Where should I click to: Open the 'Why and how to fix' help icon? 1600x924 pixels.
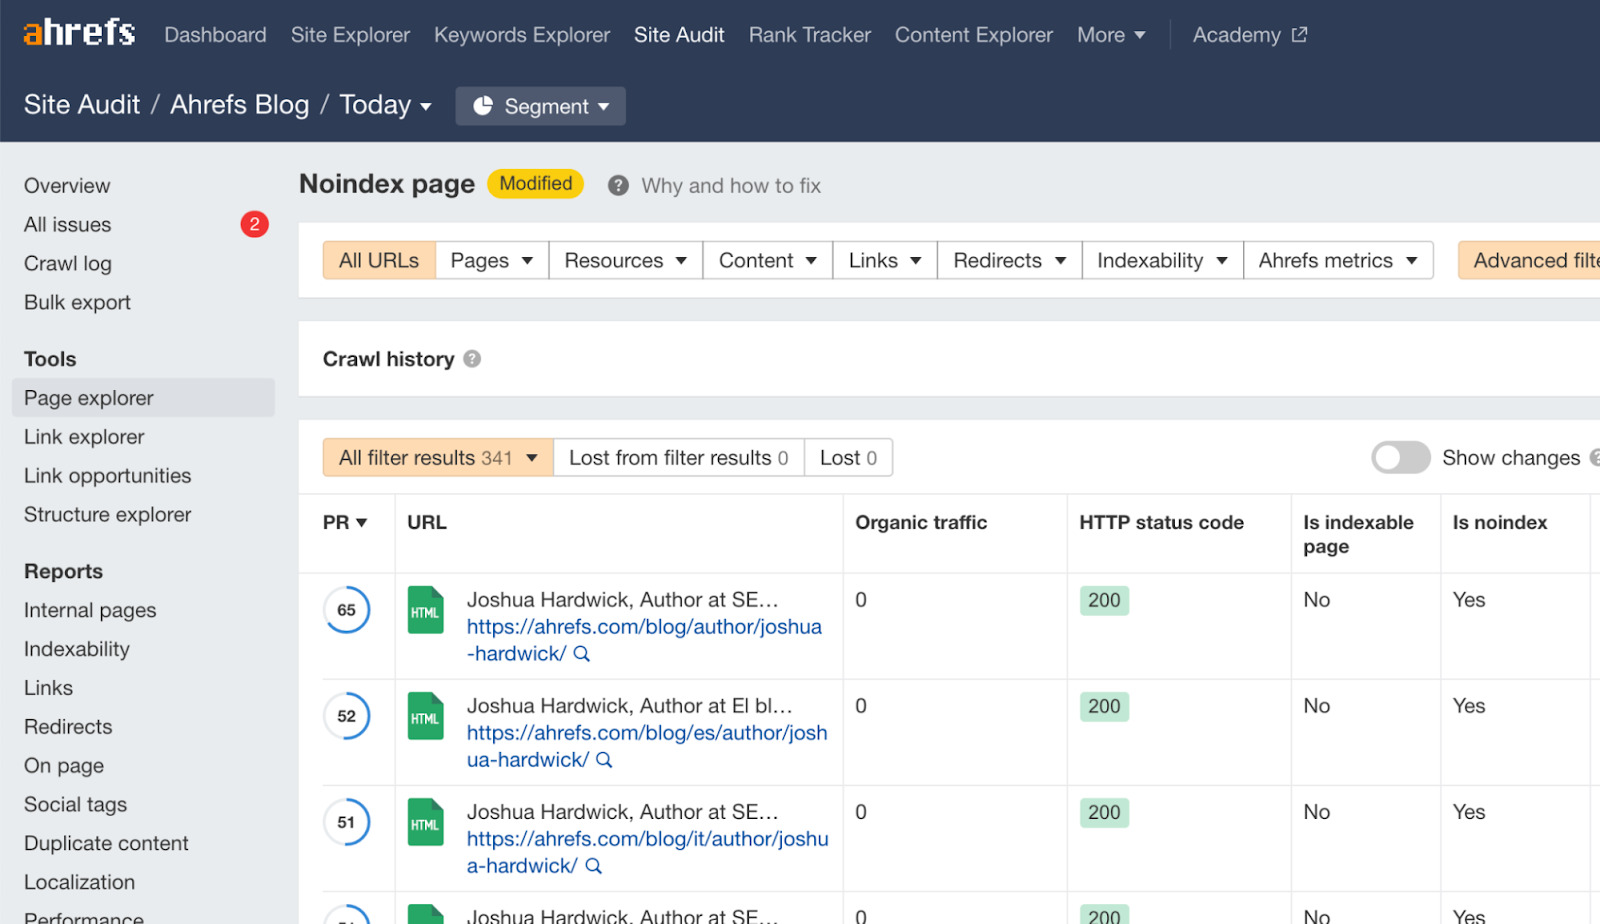(x=618, y=184)
